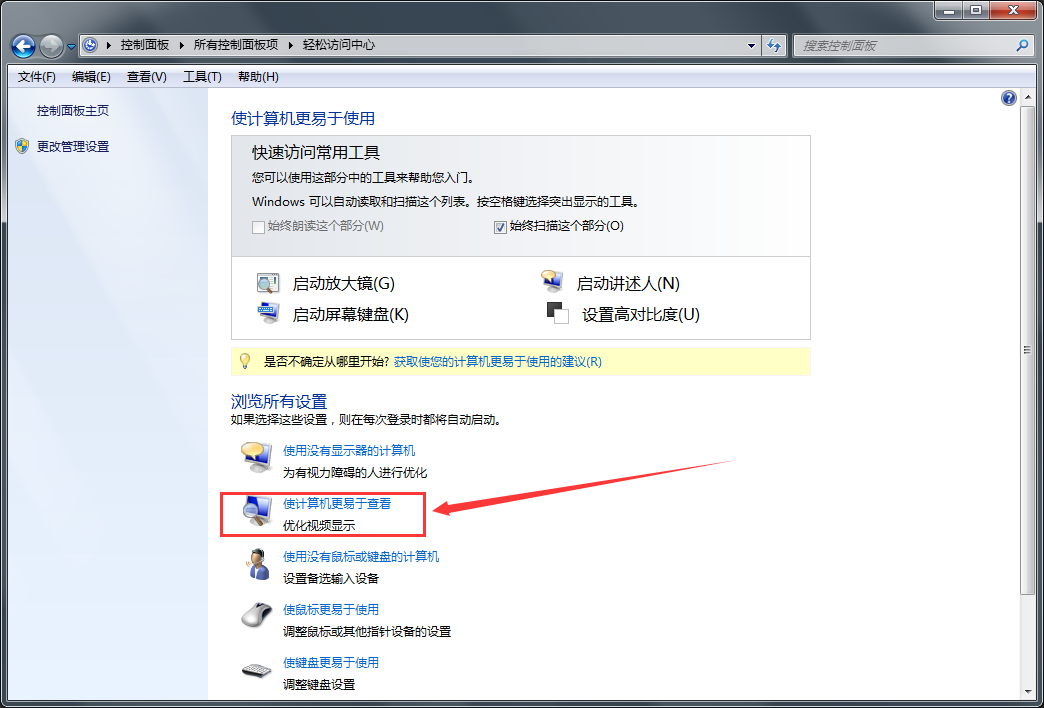The image size is (1044, 708).
Task: Open 使用没有显示器的计算机 link
Action: [349, 451]
